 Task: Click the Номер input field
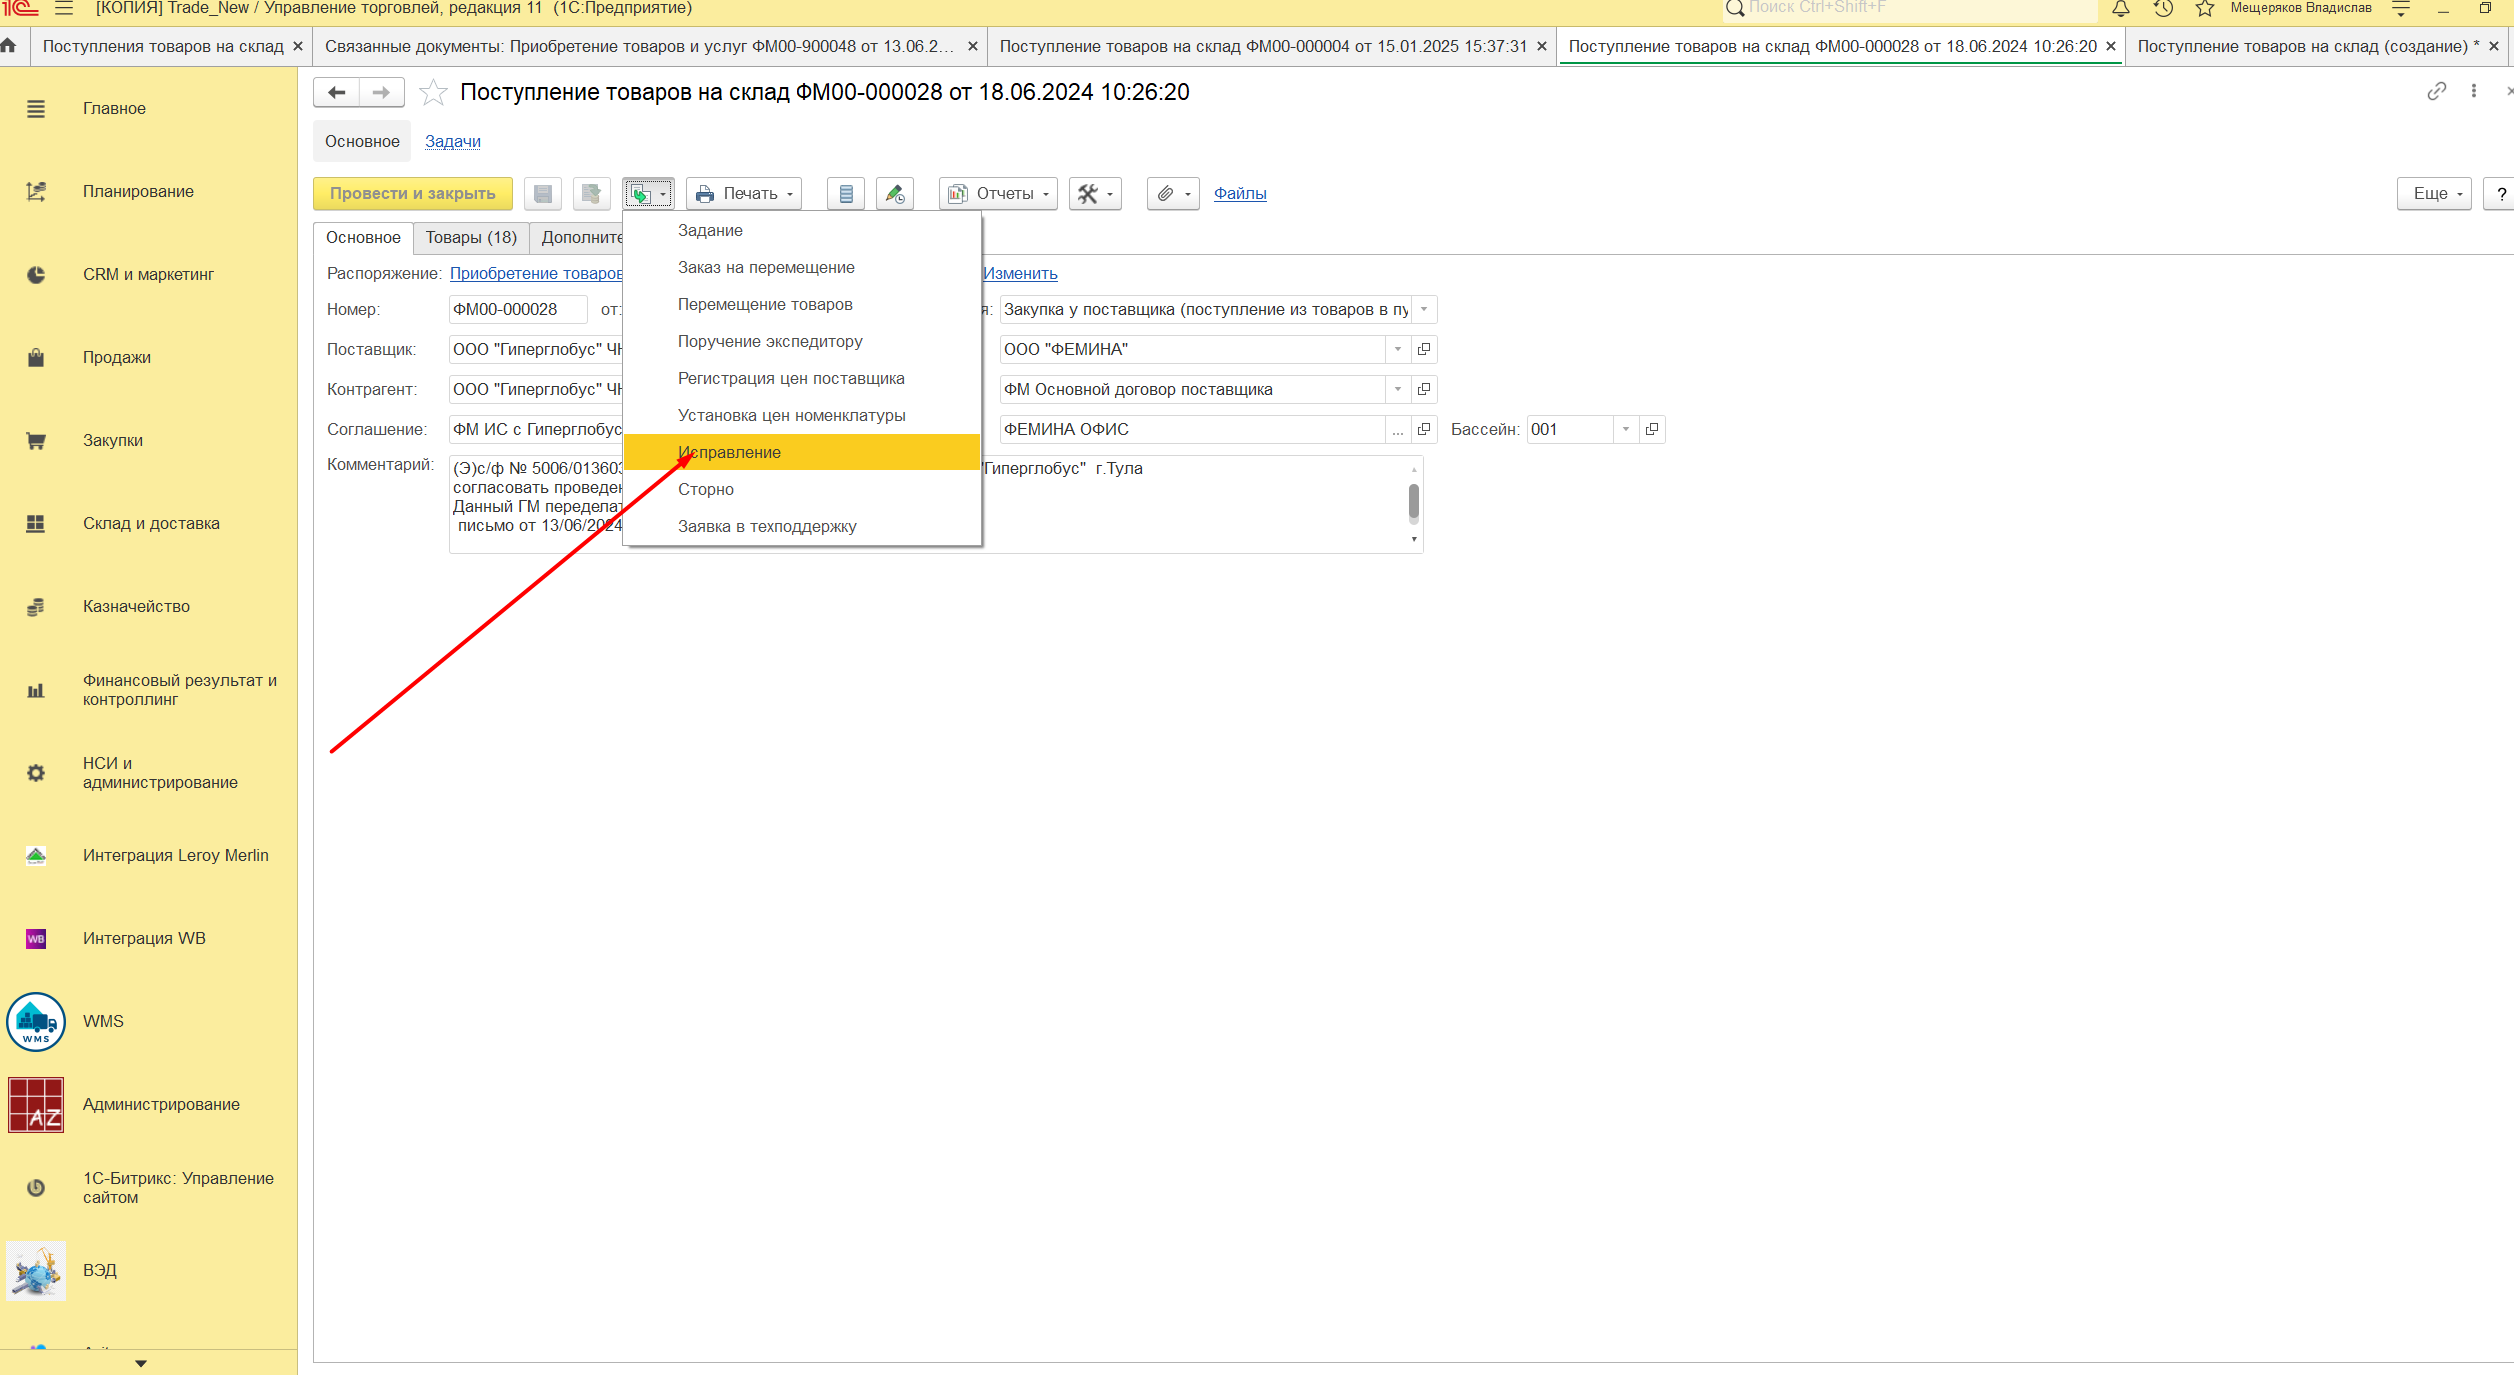pos(517,309)
